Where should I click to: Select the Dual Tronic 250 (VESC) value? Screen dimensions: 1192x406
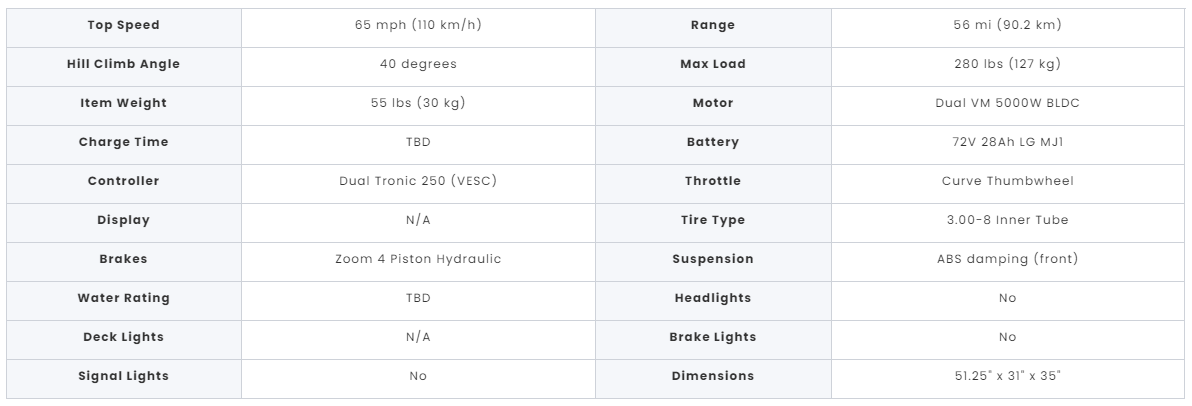[418, 181]
